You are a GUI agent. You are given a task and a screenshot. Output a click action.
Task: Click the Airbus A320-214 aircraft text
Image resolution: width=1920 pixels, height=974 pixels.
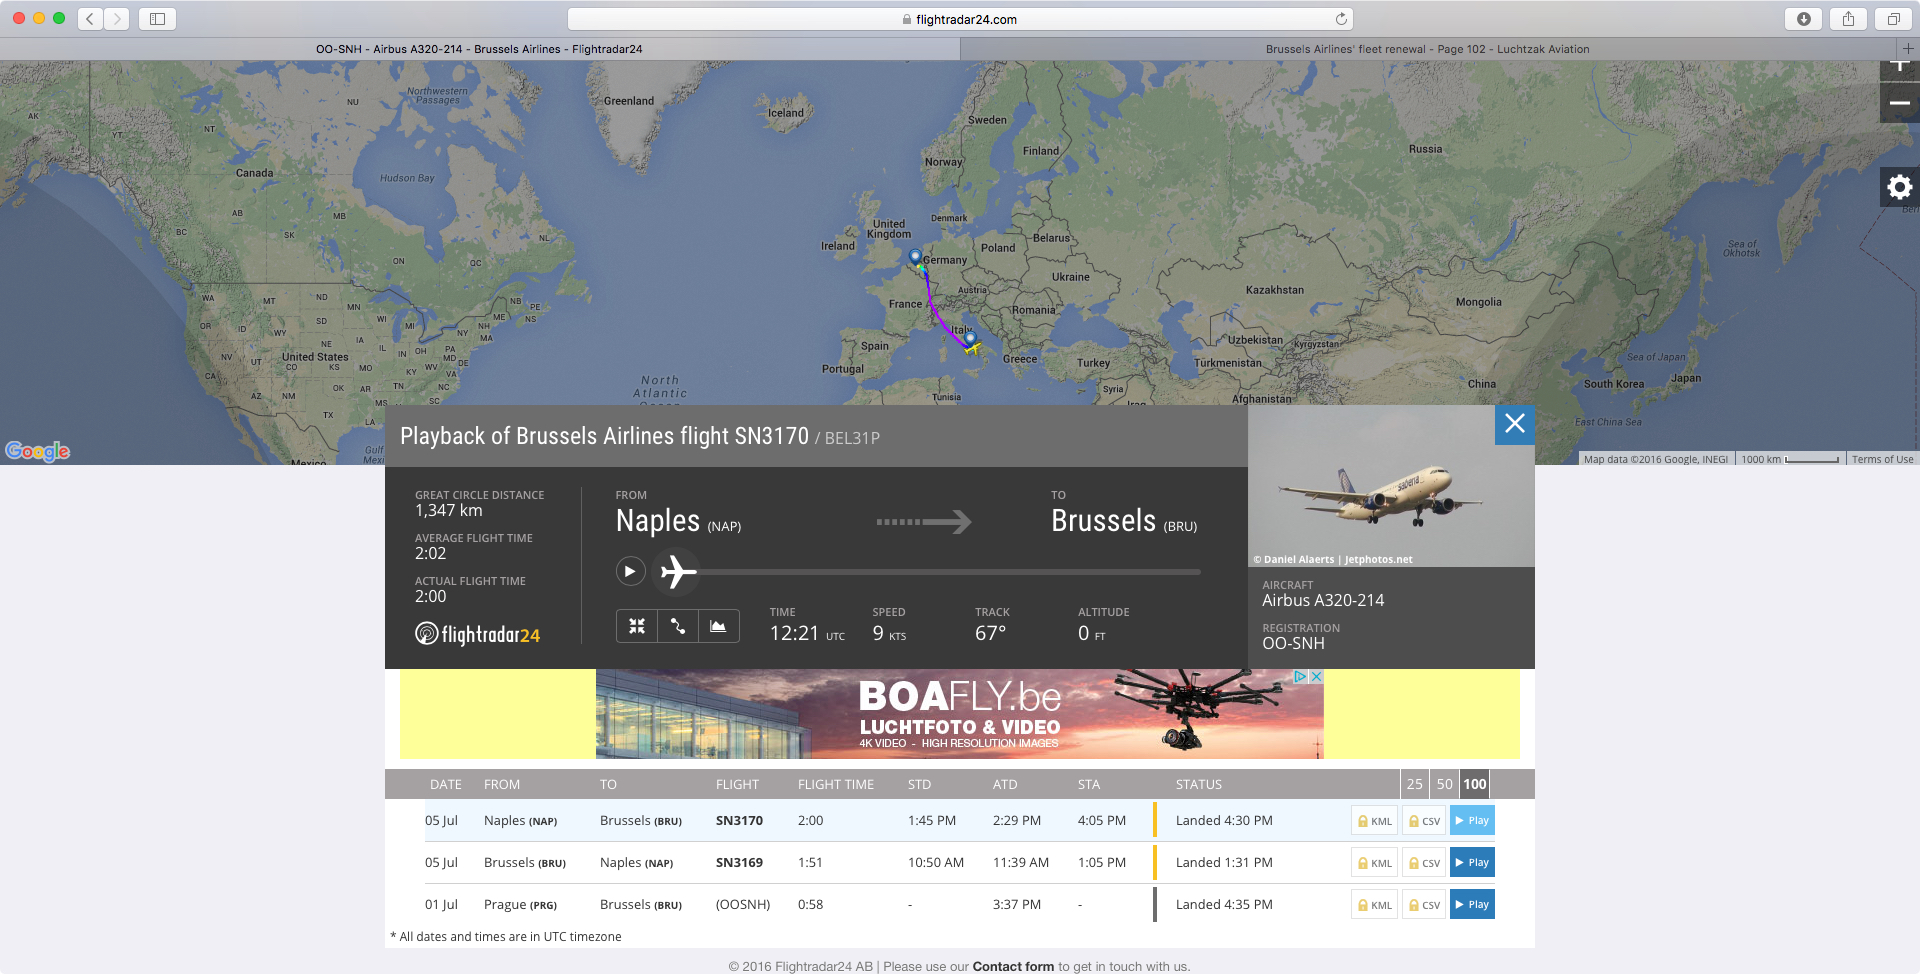click(x=1323, y=601)
